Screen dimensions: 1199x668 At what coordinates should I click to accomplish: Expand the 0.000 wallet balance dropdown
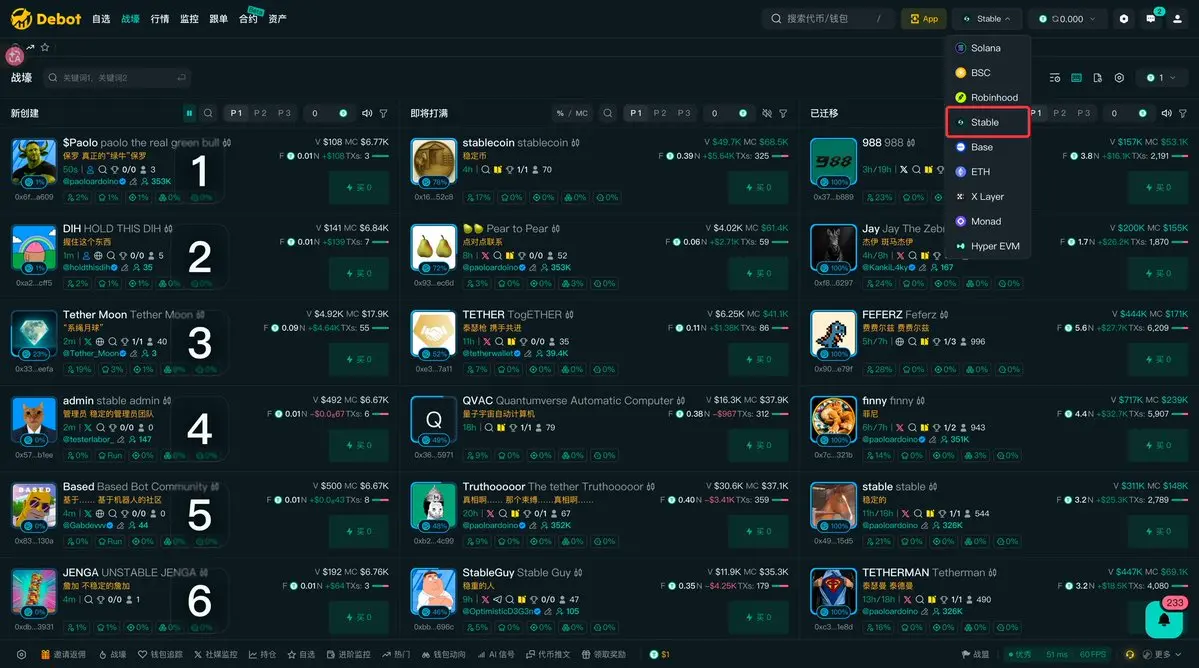(1067, 18)
